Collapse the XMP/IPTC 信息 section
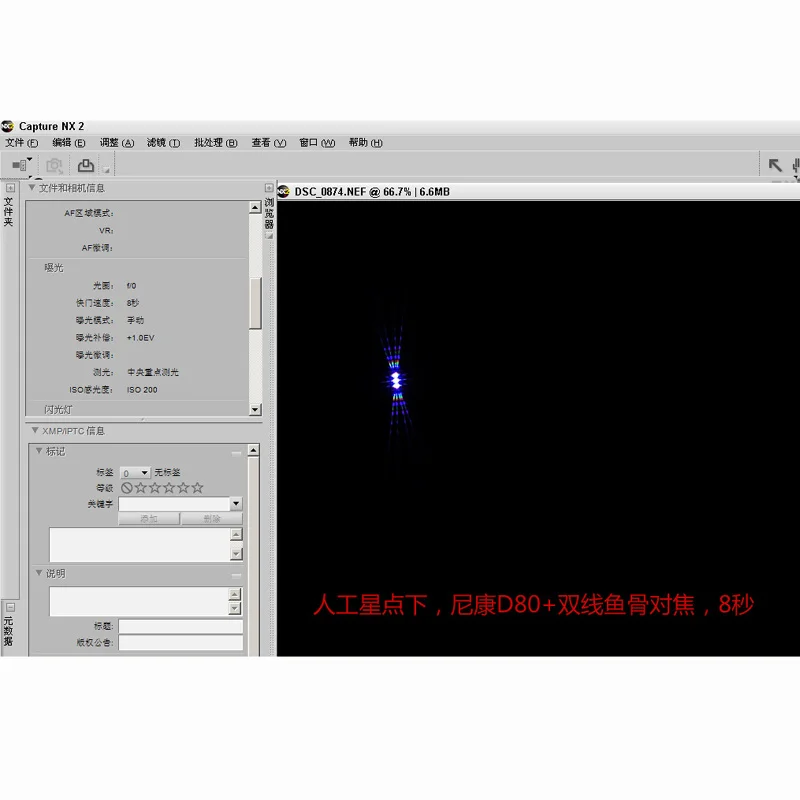Viewport: 800px width, 800px height. click(35, 431)
